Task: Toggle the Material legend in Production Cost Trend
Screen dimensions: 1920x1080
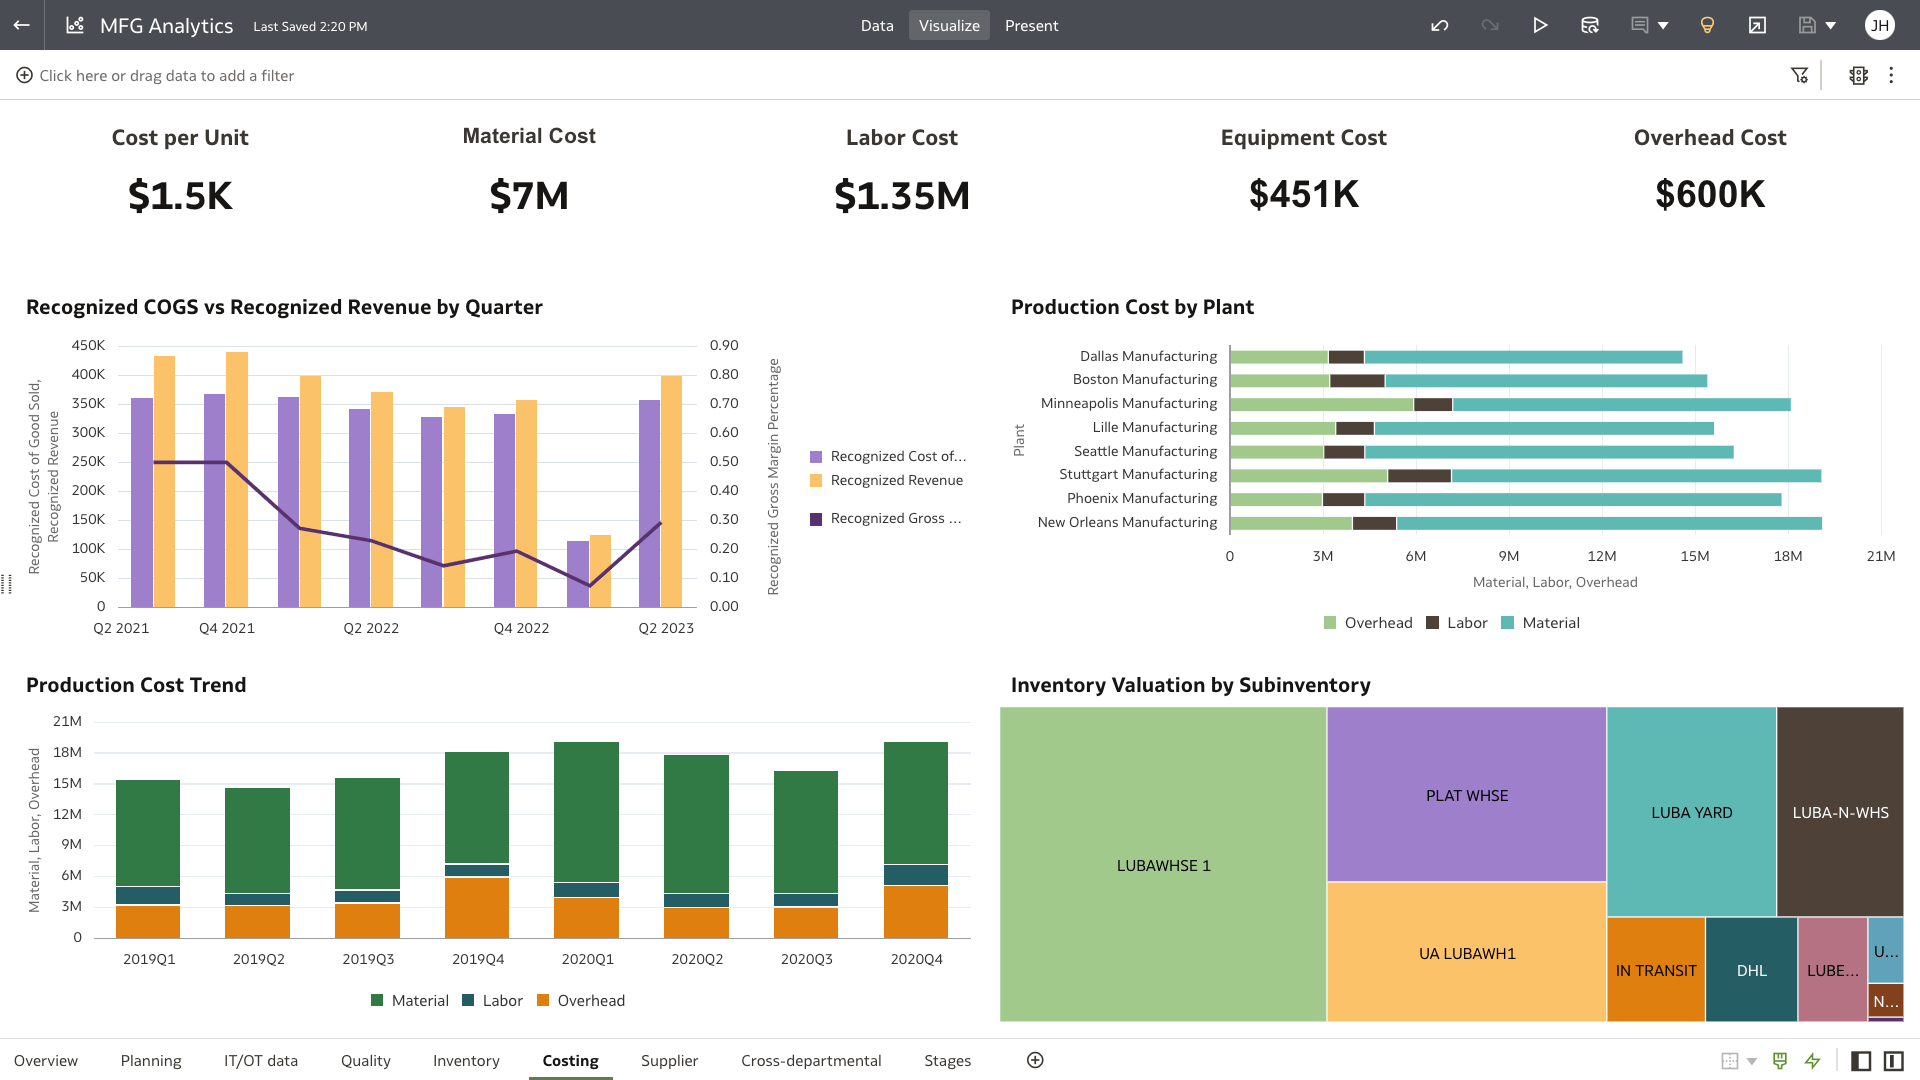Action: [410, 1000]
